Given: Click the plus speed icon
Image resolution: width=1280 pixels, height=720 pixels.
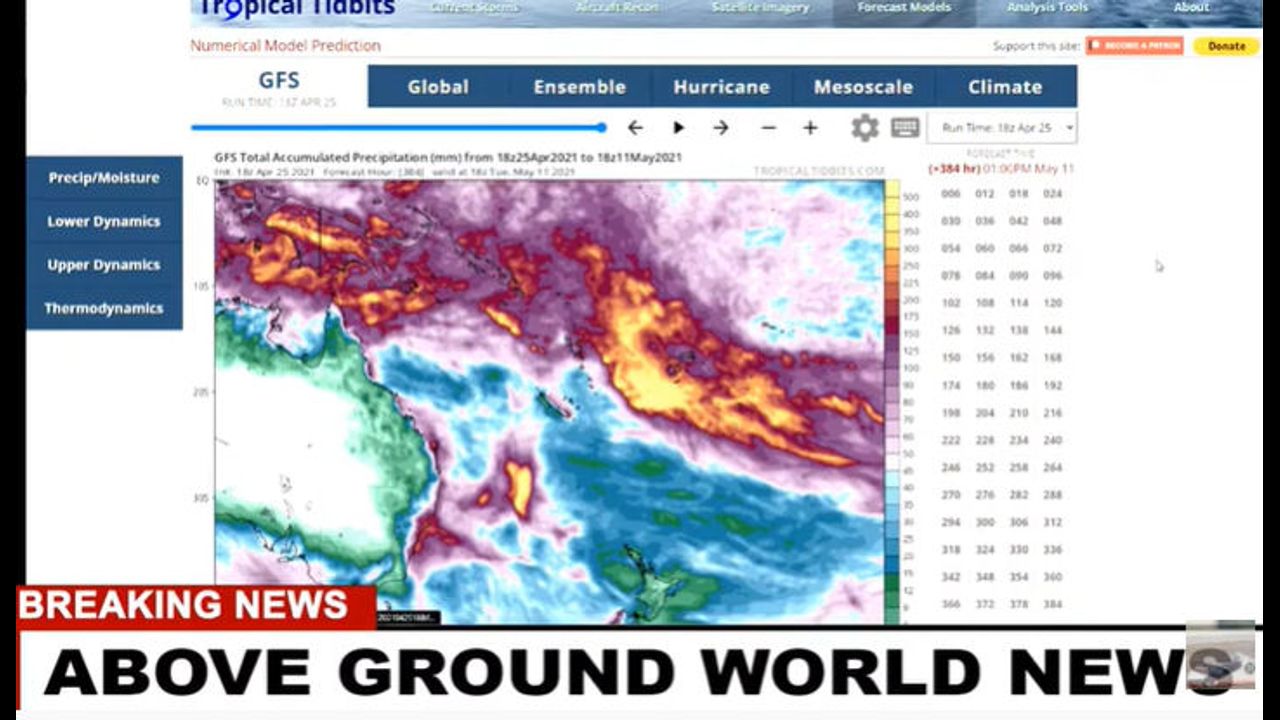Looking at the screenshot, I should point(810,128).
